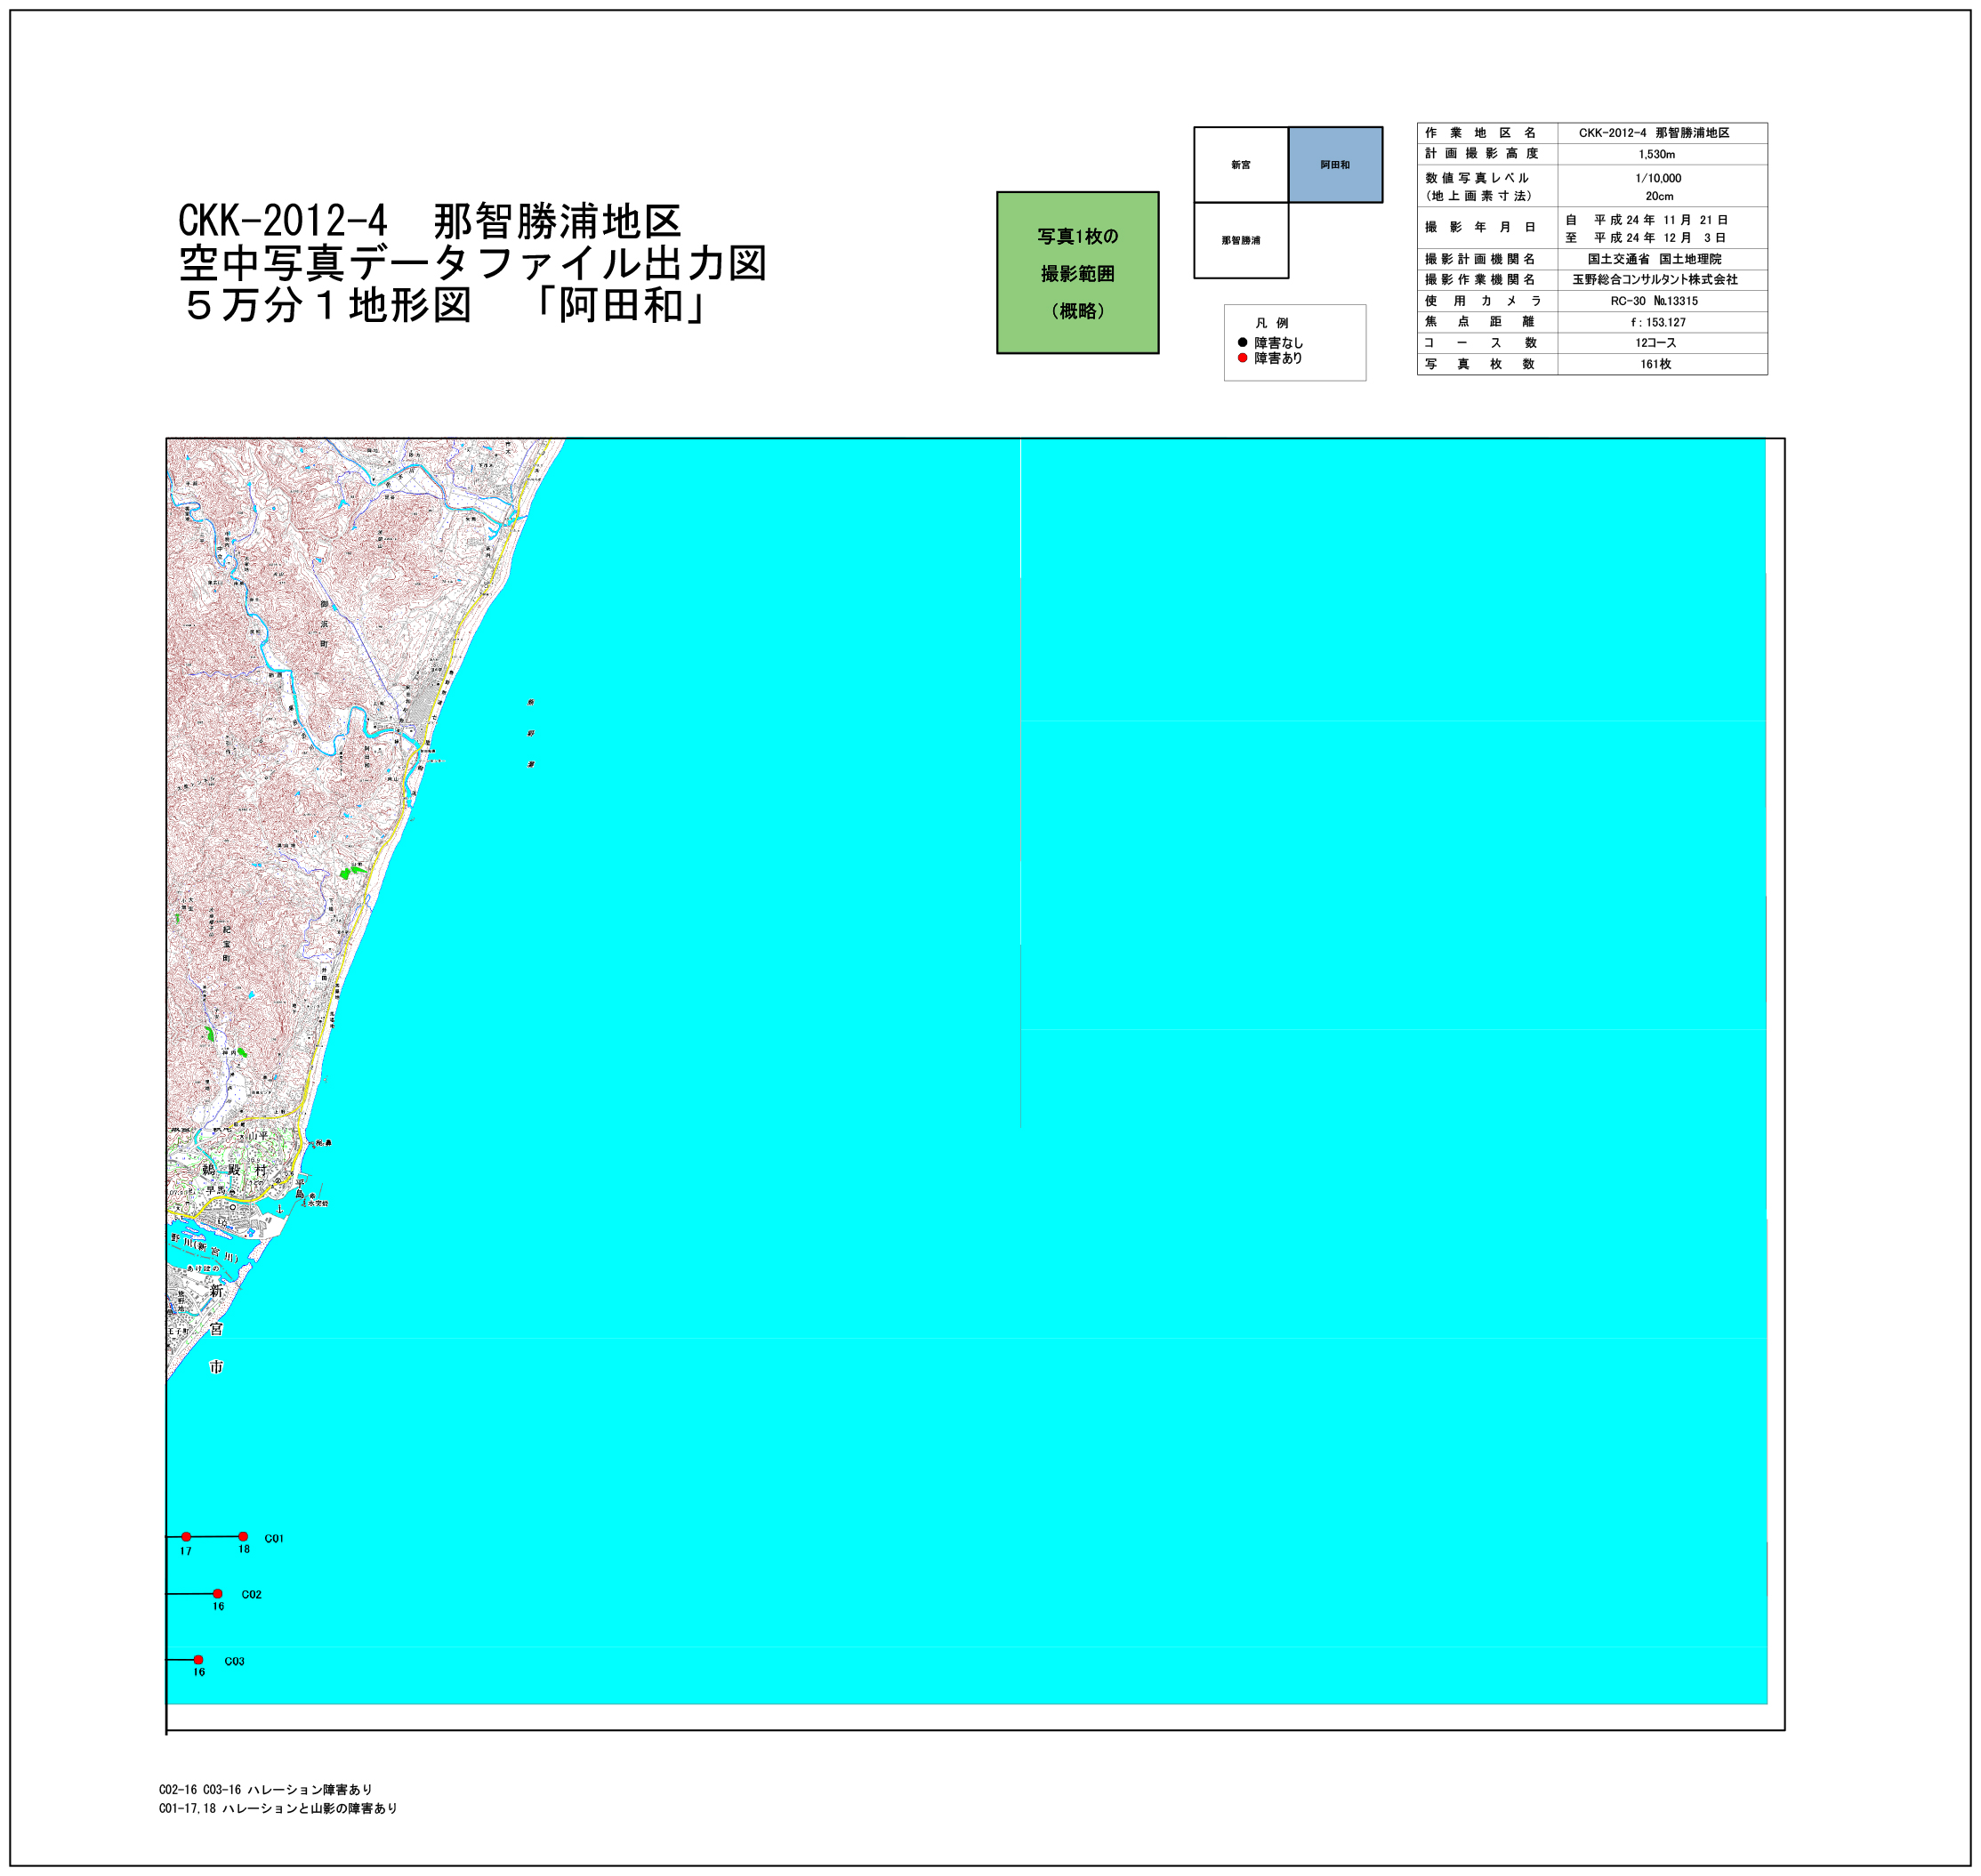Screen dimensions: 1981x1876
Task: Click the note 'C02-16 C03-16 ハレーション障害あり'
Action: [266, 1790]
